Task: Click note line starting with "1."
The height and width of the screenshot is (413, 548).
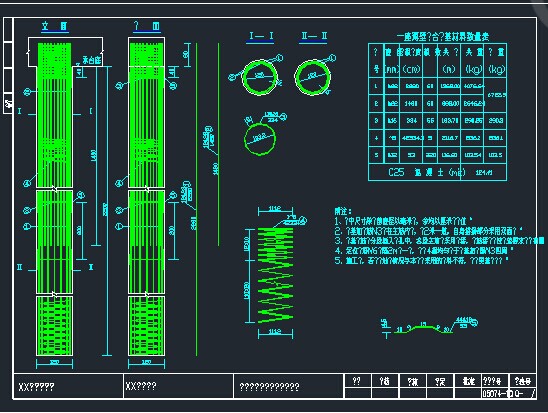Action: [x=404, y=221]
